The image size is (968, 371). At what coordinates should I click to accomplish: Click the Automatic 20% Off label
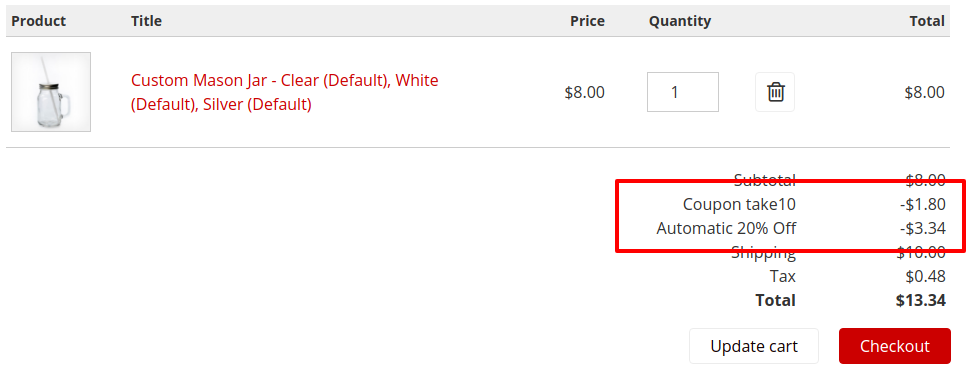(726, 228)
